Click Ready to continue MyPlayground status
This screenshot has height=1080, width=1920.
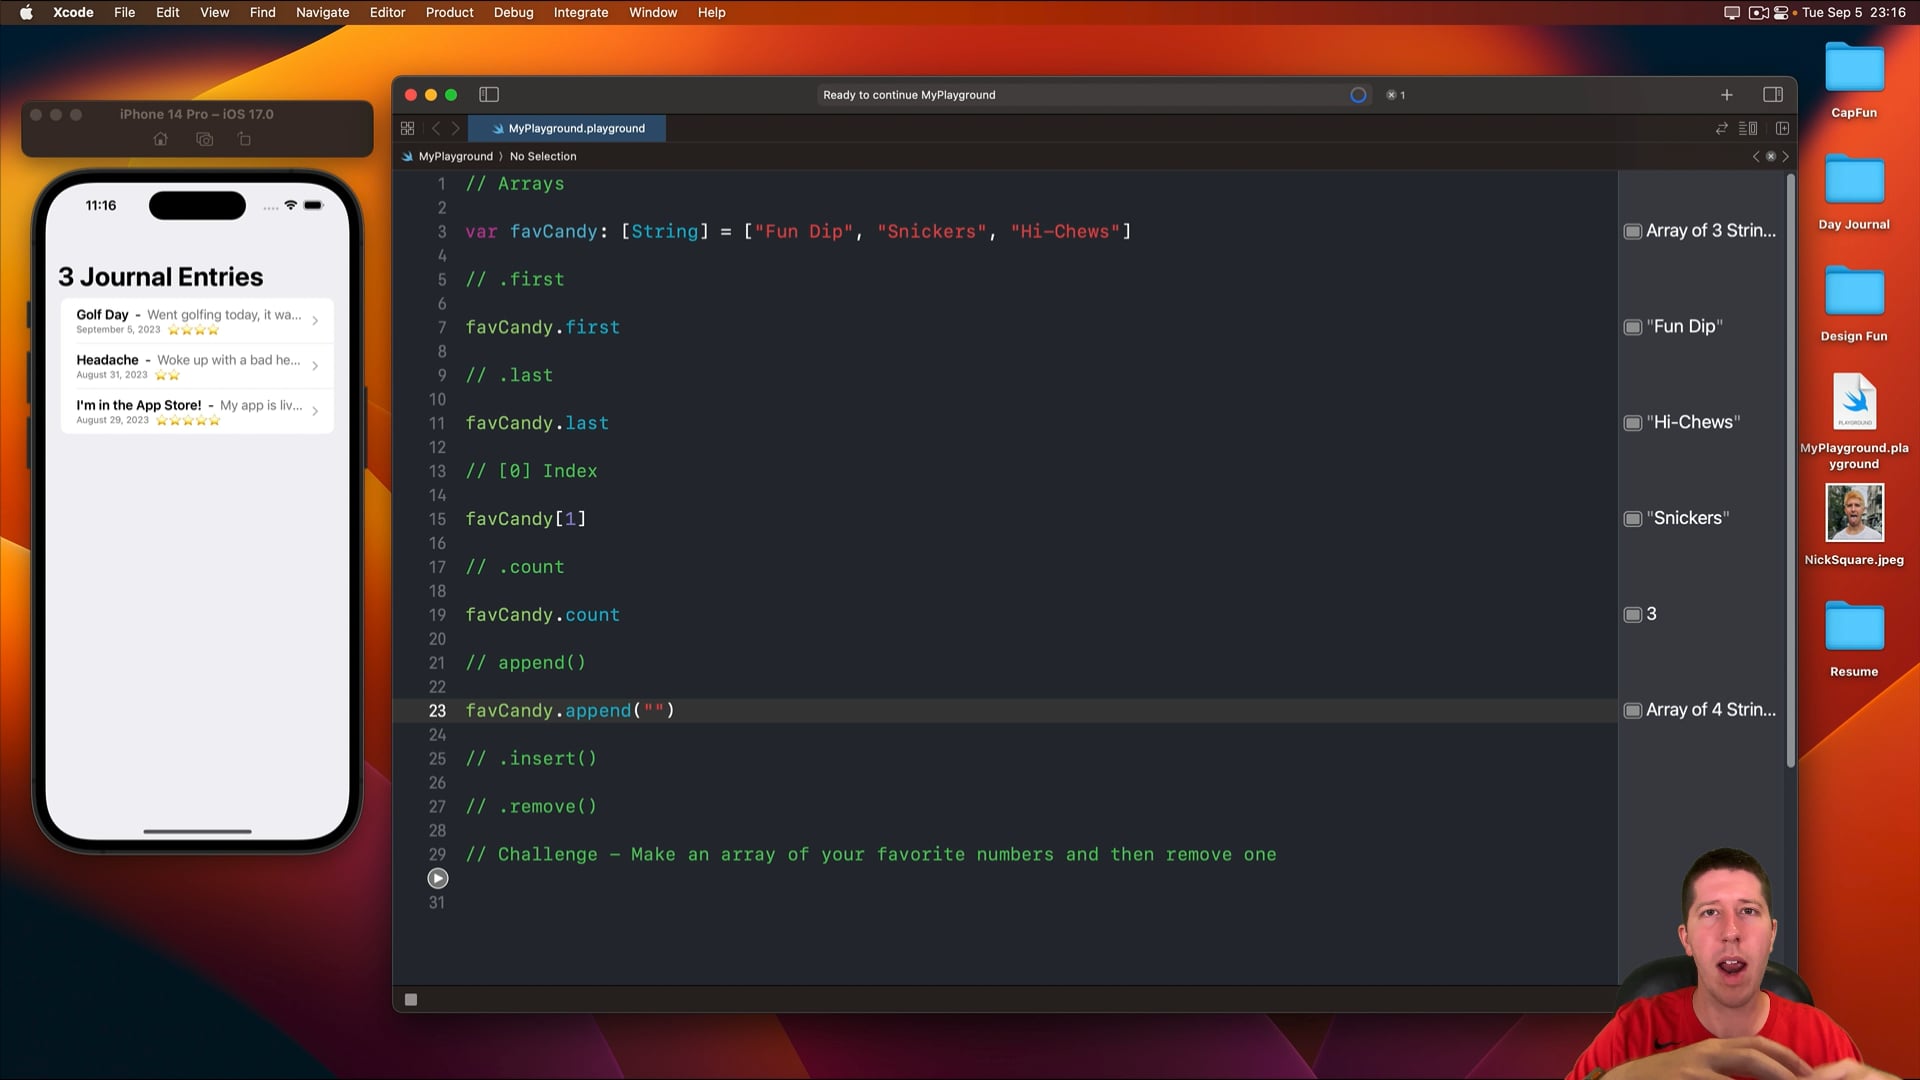pyautogui.click(x=909, y=95)
